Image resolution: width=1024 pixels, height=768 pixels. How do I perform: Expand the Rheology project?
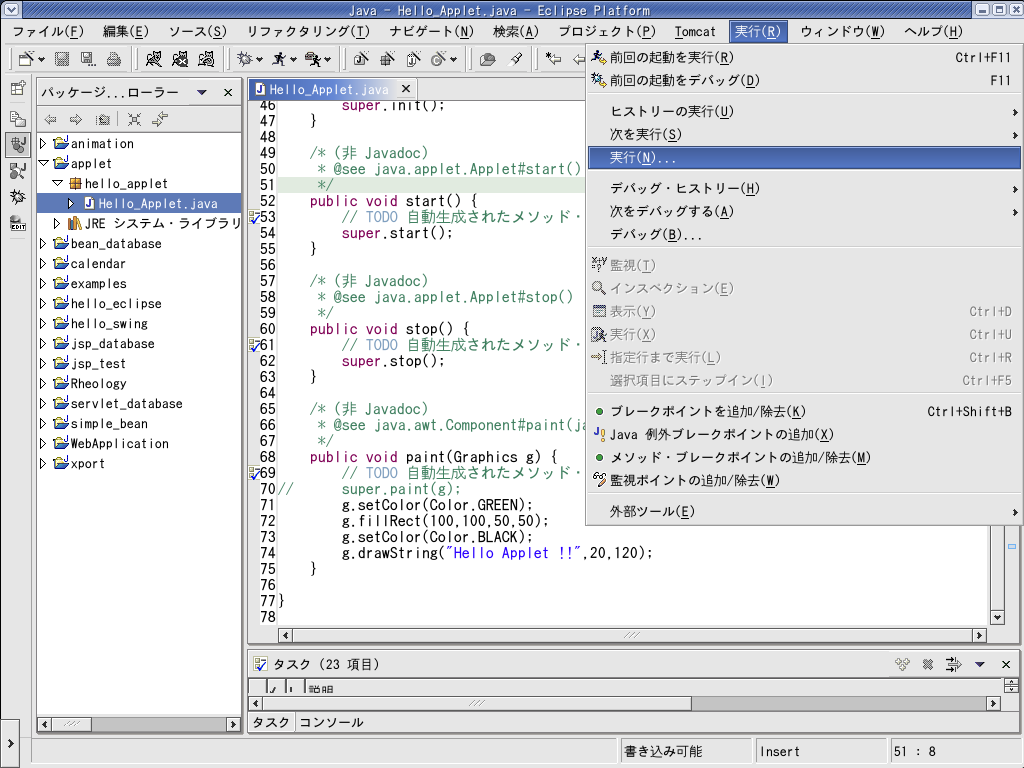click(x=43, y=383)
